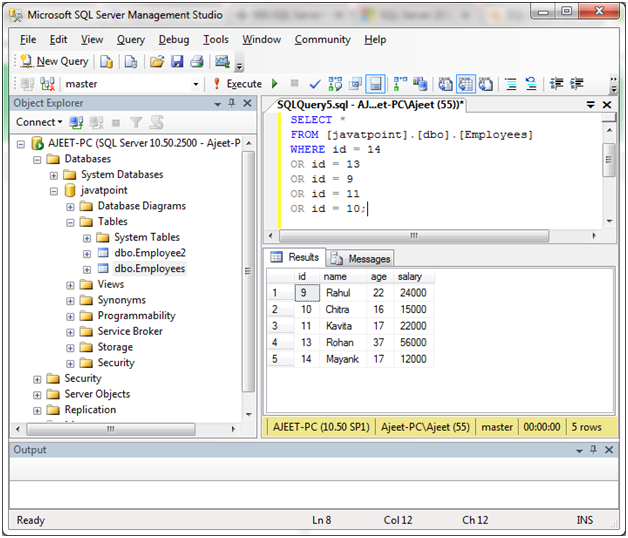Toggle Results to Grid mode
The image size is (628, 538).
click(x=466, y=84)
